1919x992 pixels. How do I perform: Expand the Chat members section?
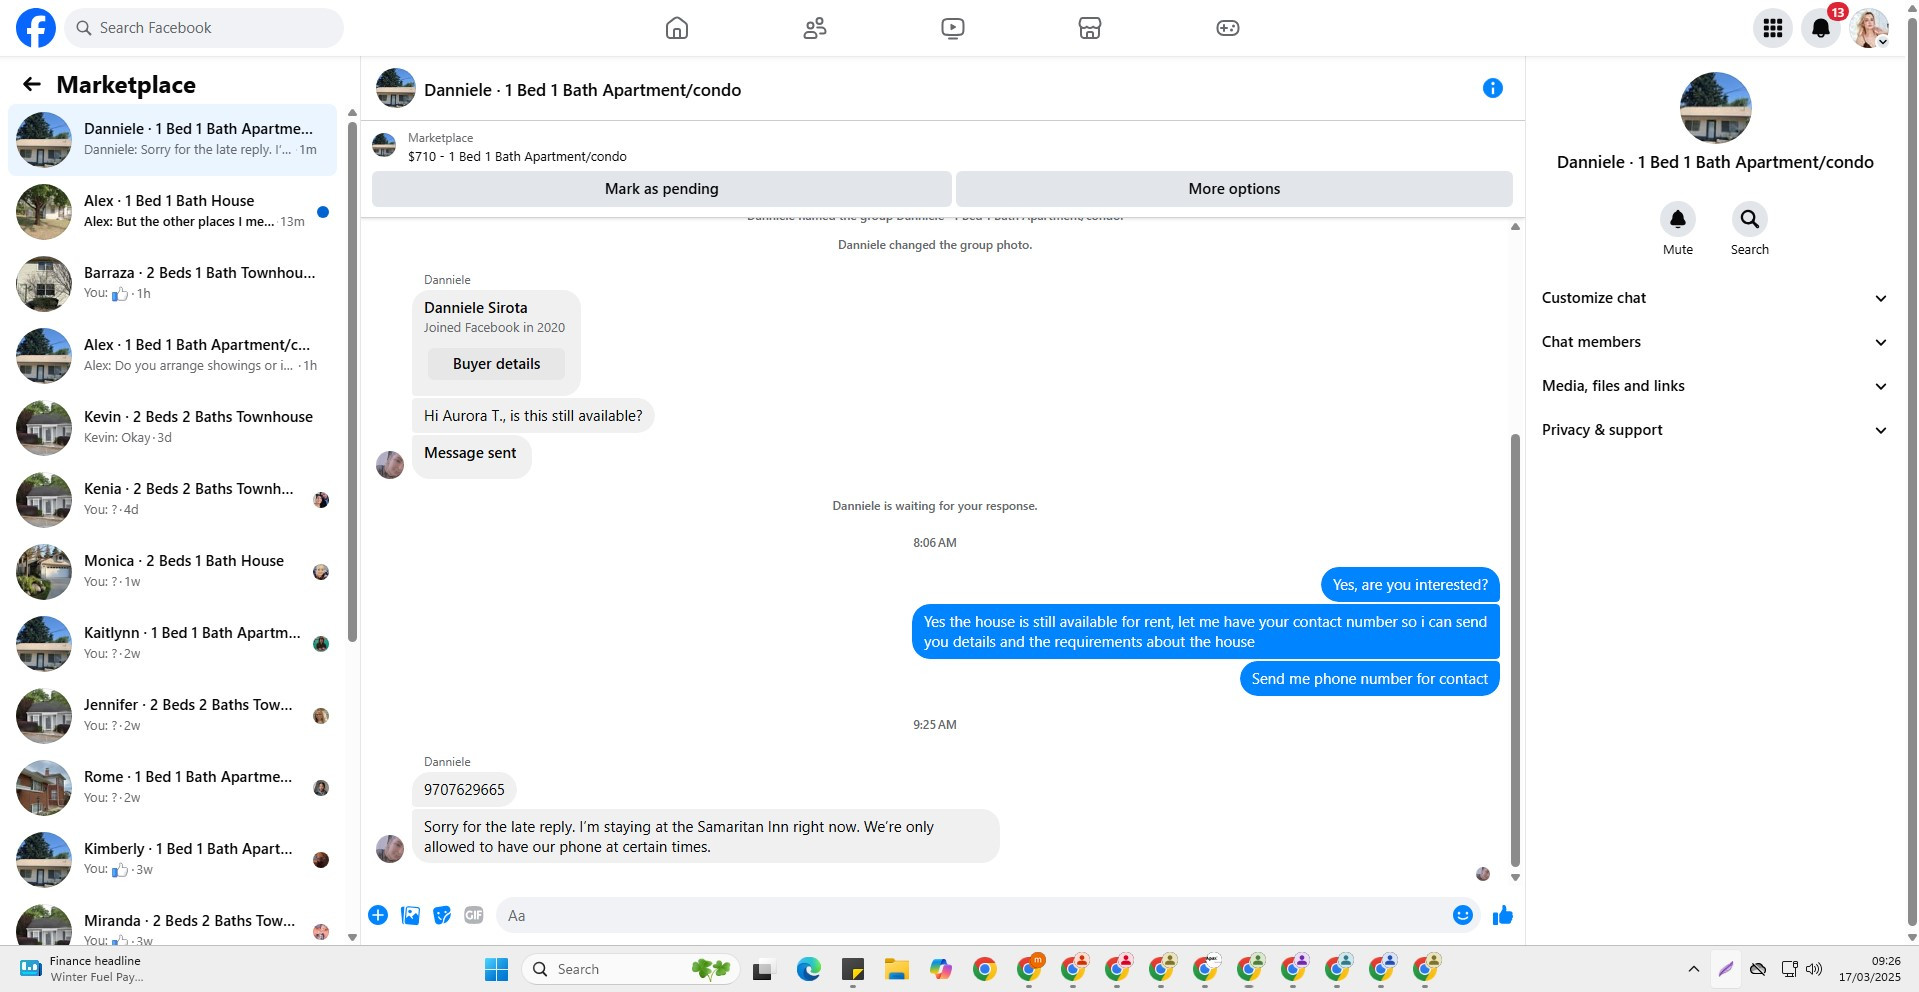click(1714, 342)
